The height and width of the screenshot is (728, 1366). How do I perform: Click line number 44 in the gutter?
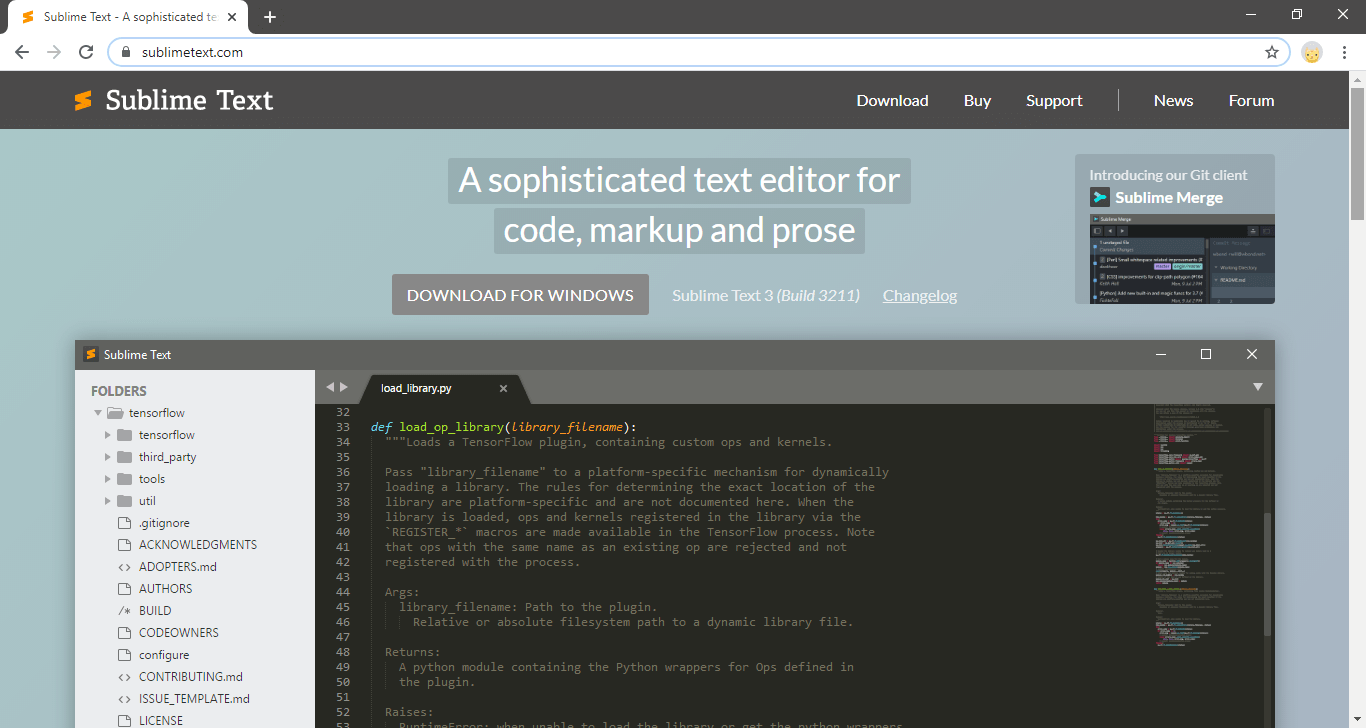point(343,592)
